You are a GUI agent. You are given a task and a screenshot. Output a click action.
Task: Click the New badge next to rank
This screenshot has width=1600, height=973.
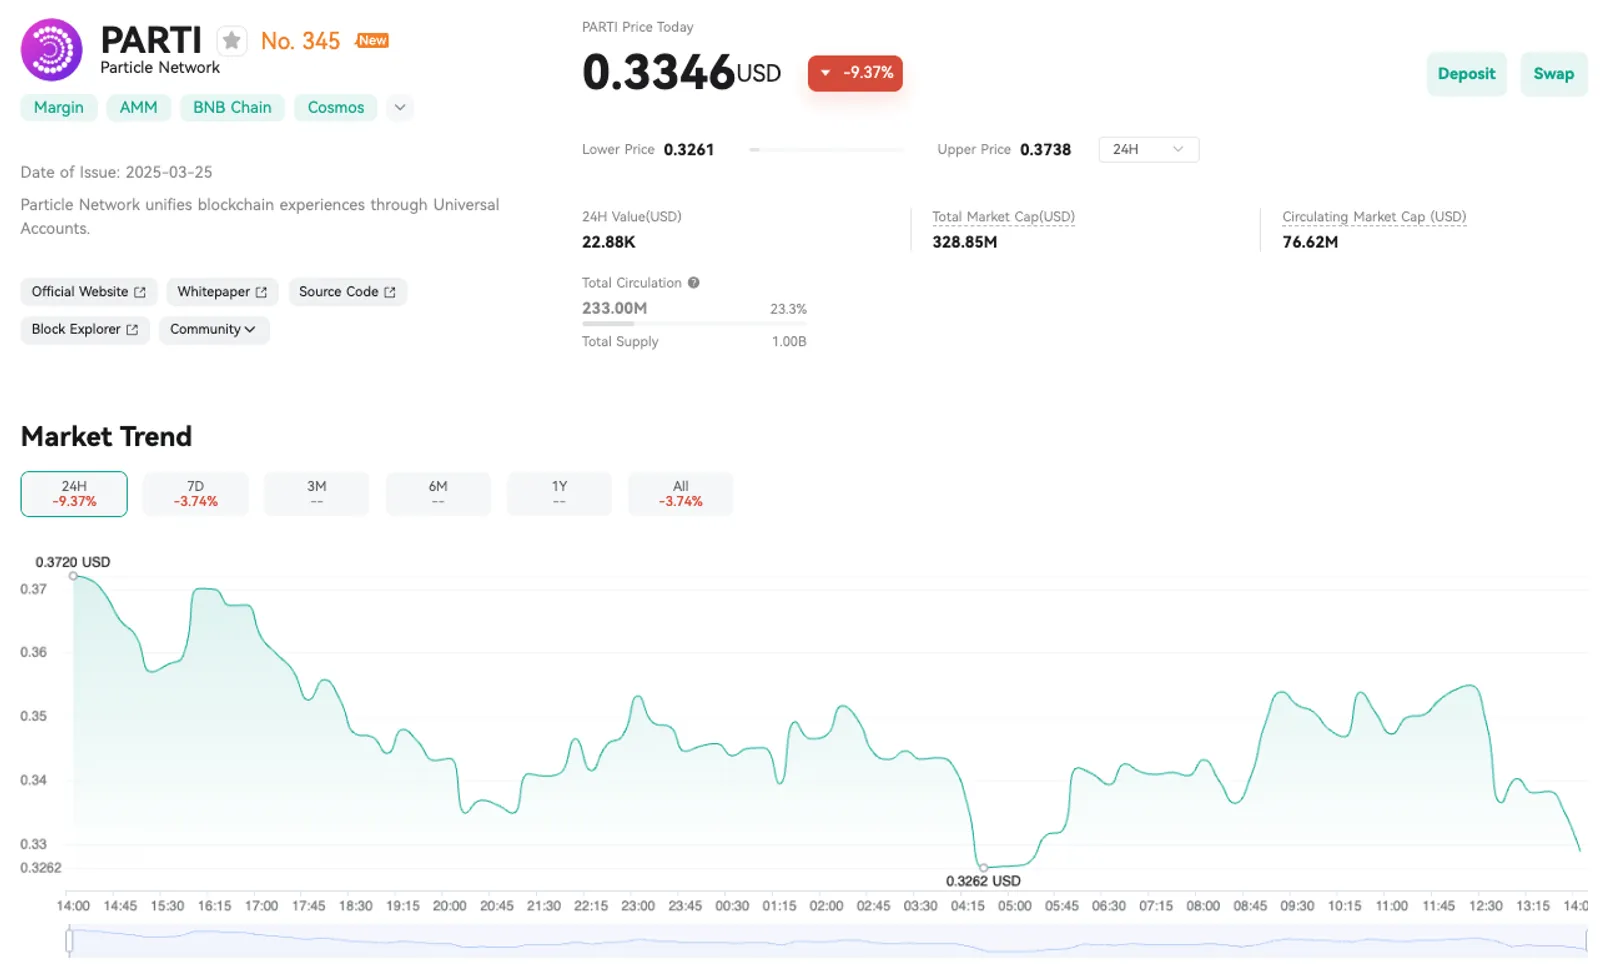pyautogui.click(x=372, y=40)
